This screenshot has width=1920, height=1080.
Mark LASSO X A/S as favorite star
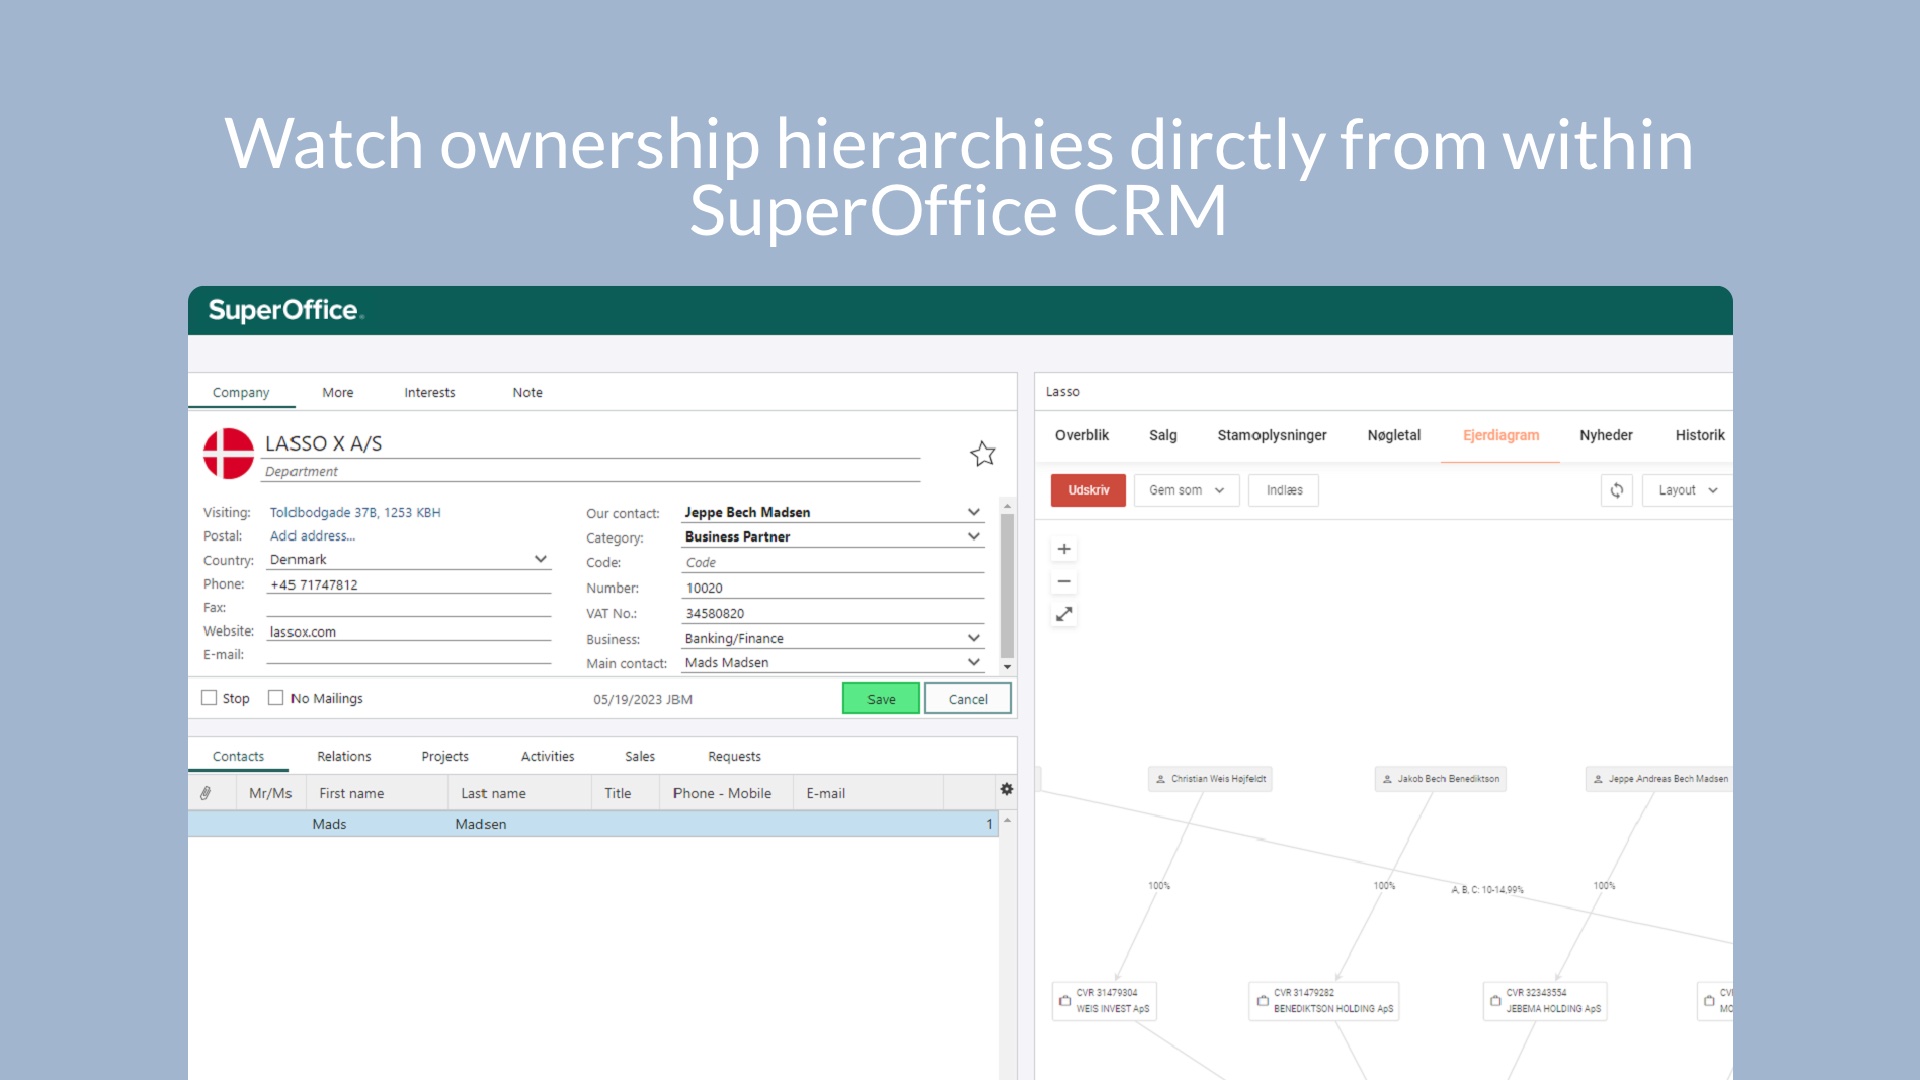pos(983,454)
